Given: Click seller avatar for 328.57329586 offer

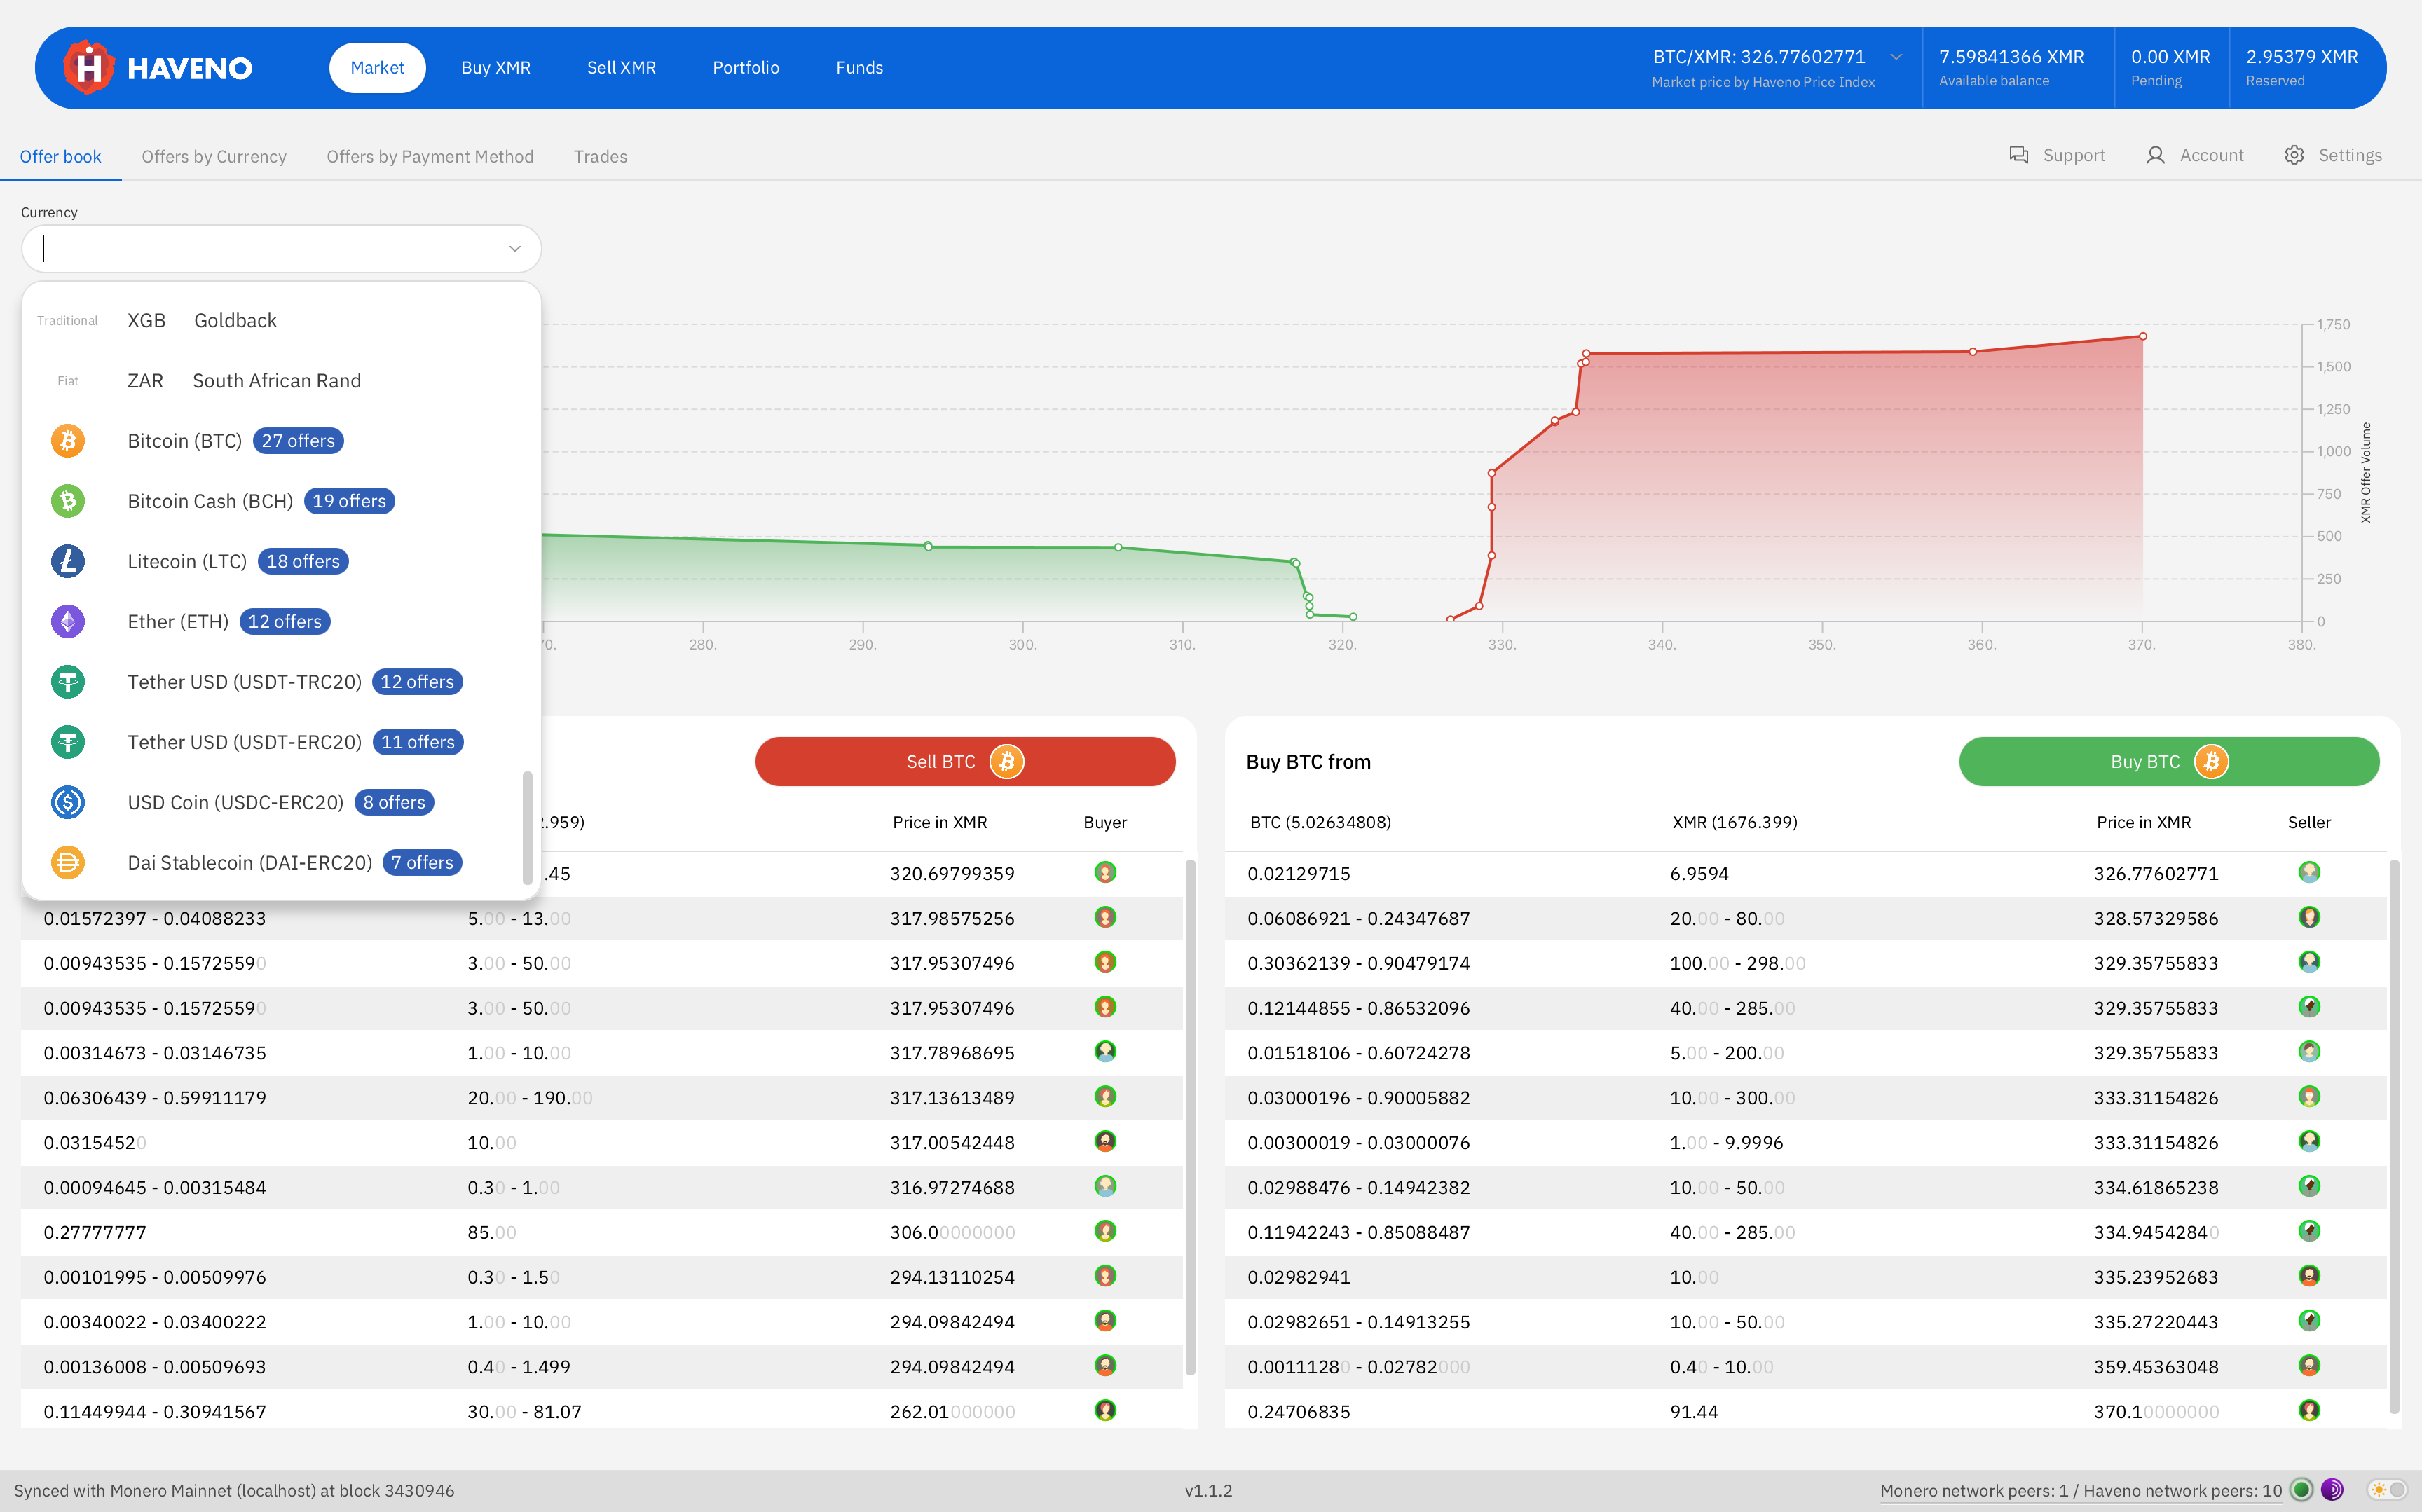Looking at the screenshot, I should (2309, 917).
